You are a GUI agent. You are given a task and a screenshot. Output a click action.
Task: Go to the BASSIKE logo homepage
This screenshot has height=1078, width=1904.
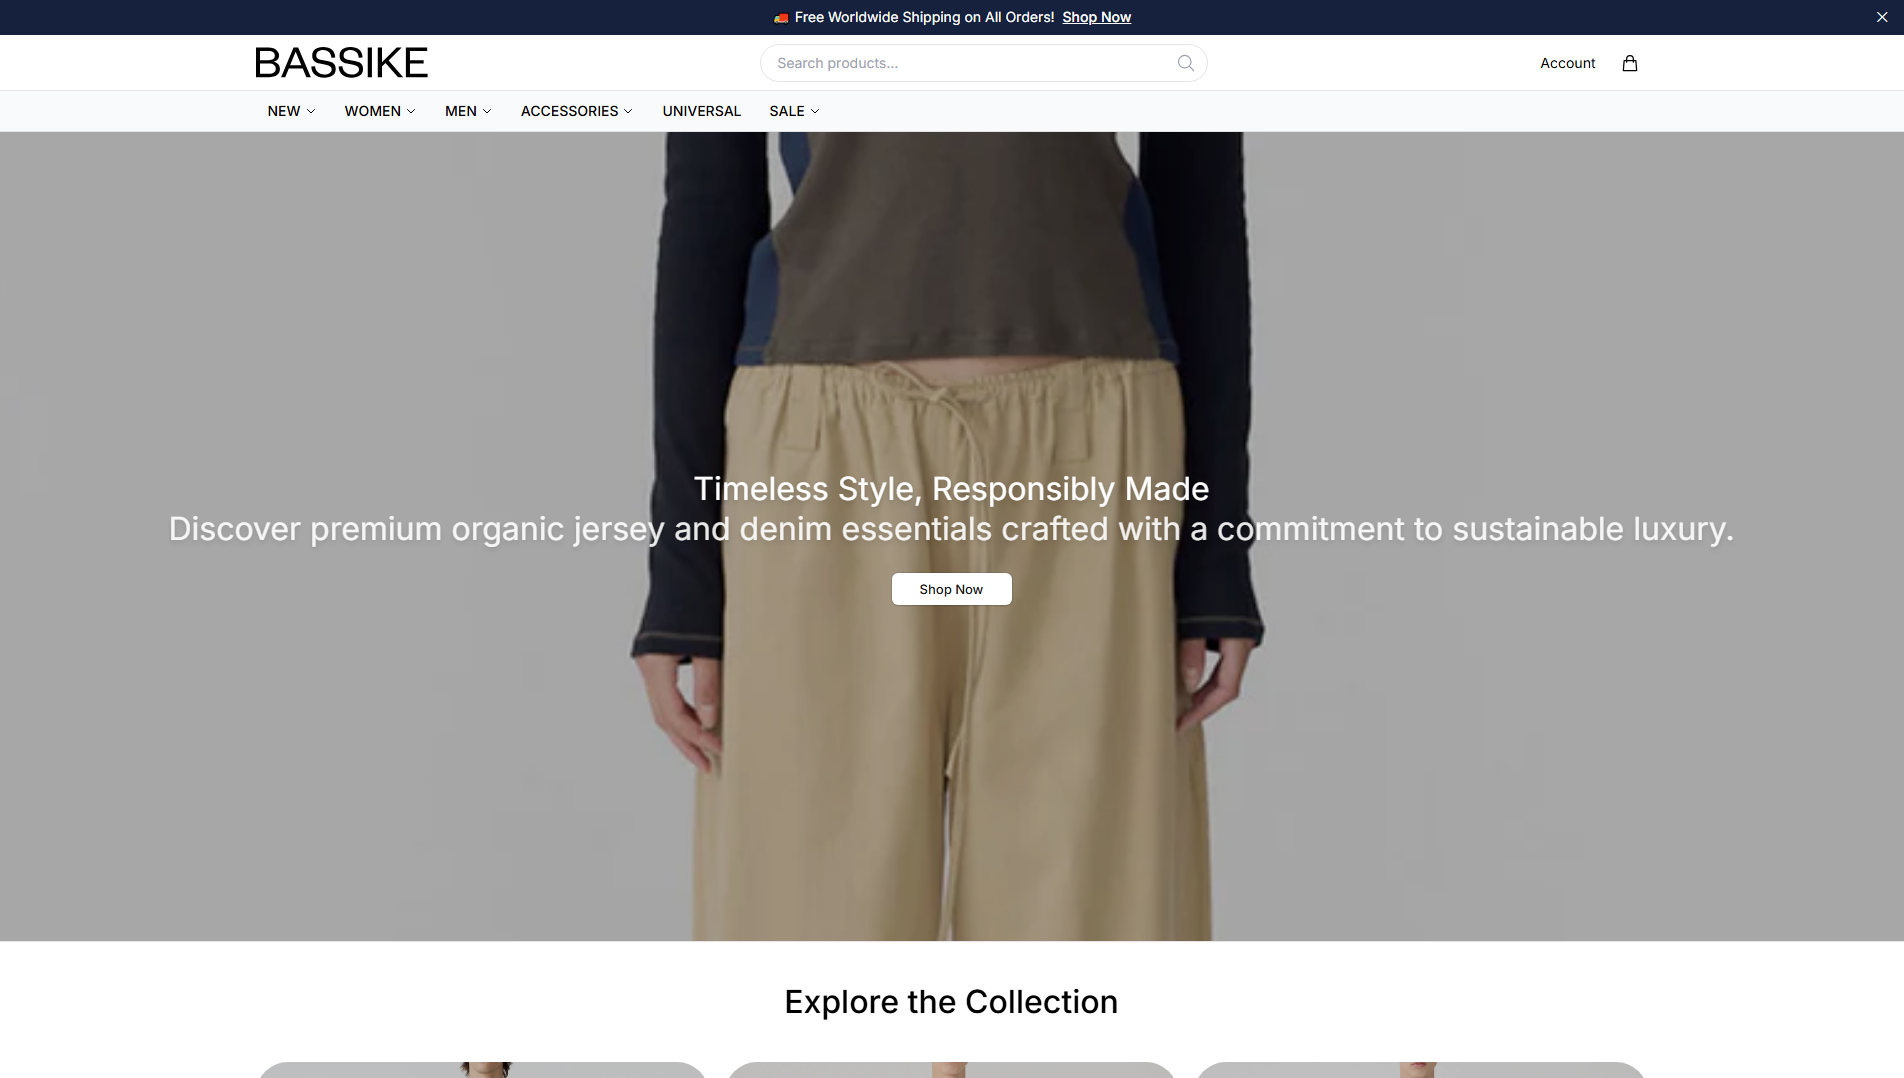click(x=341, y=63)
